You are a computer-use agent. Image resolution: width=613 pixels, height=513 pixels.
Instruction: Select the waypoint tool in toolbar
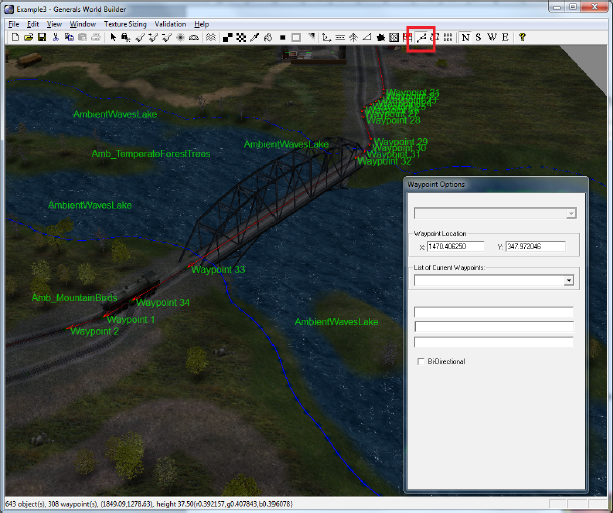point(421,38)
